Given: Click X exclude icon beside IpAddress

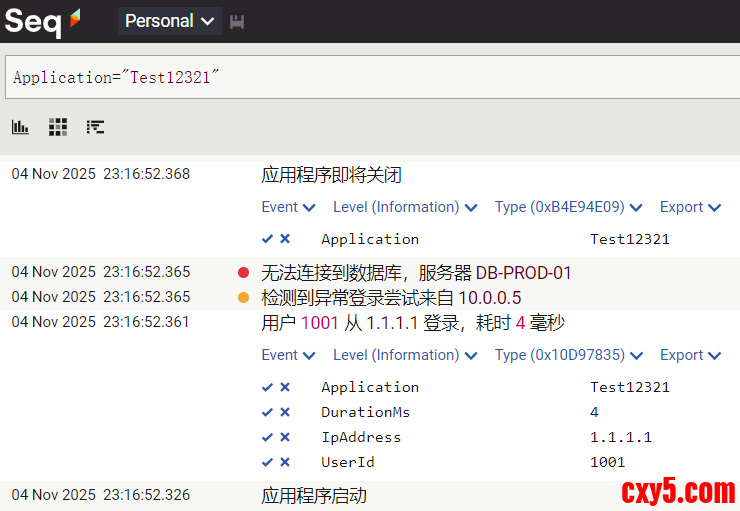Looking at the screenshot, I should [285, 437].
